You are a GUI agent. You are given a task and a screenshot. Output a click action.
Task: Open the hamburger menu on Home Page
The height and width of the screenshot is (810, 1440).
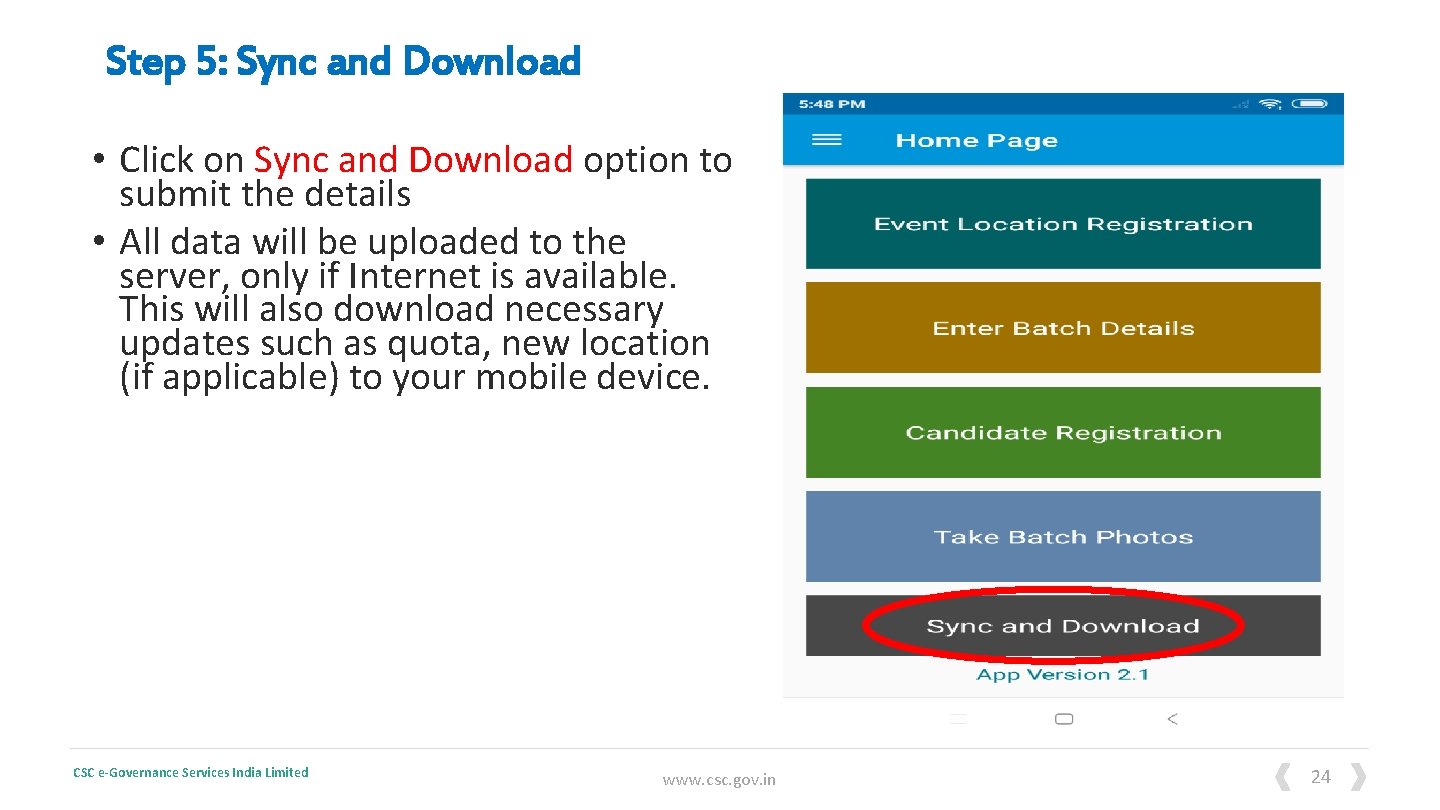pyautogui.click(x=826, y=140)
